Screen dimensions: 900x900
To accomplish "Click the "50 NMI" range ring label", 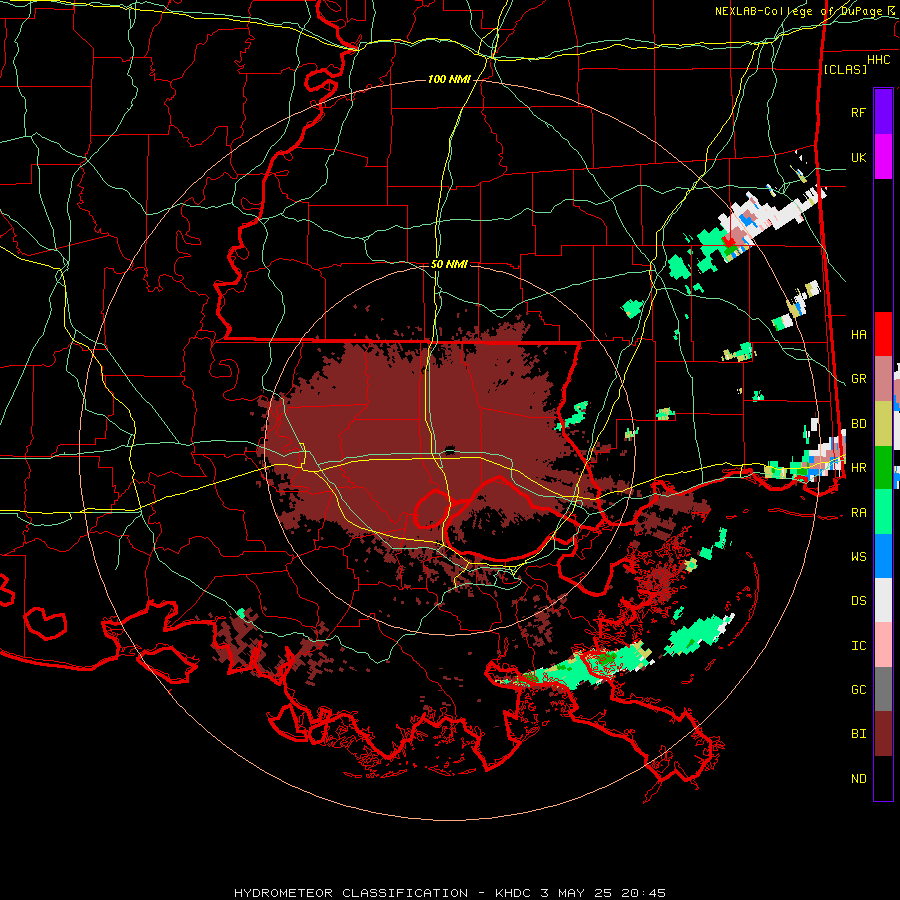I will tap(449, 264).
